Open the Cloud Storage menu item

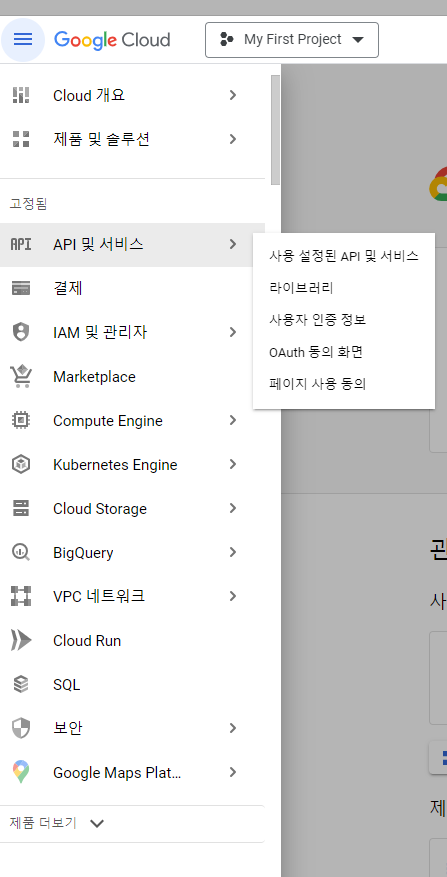[132, 508]
